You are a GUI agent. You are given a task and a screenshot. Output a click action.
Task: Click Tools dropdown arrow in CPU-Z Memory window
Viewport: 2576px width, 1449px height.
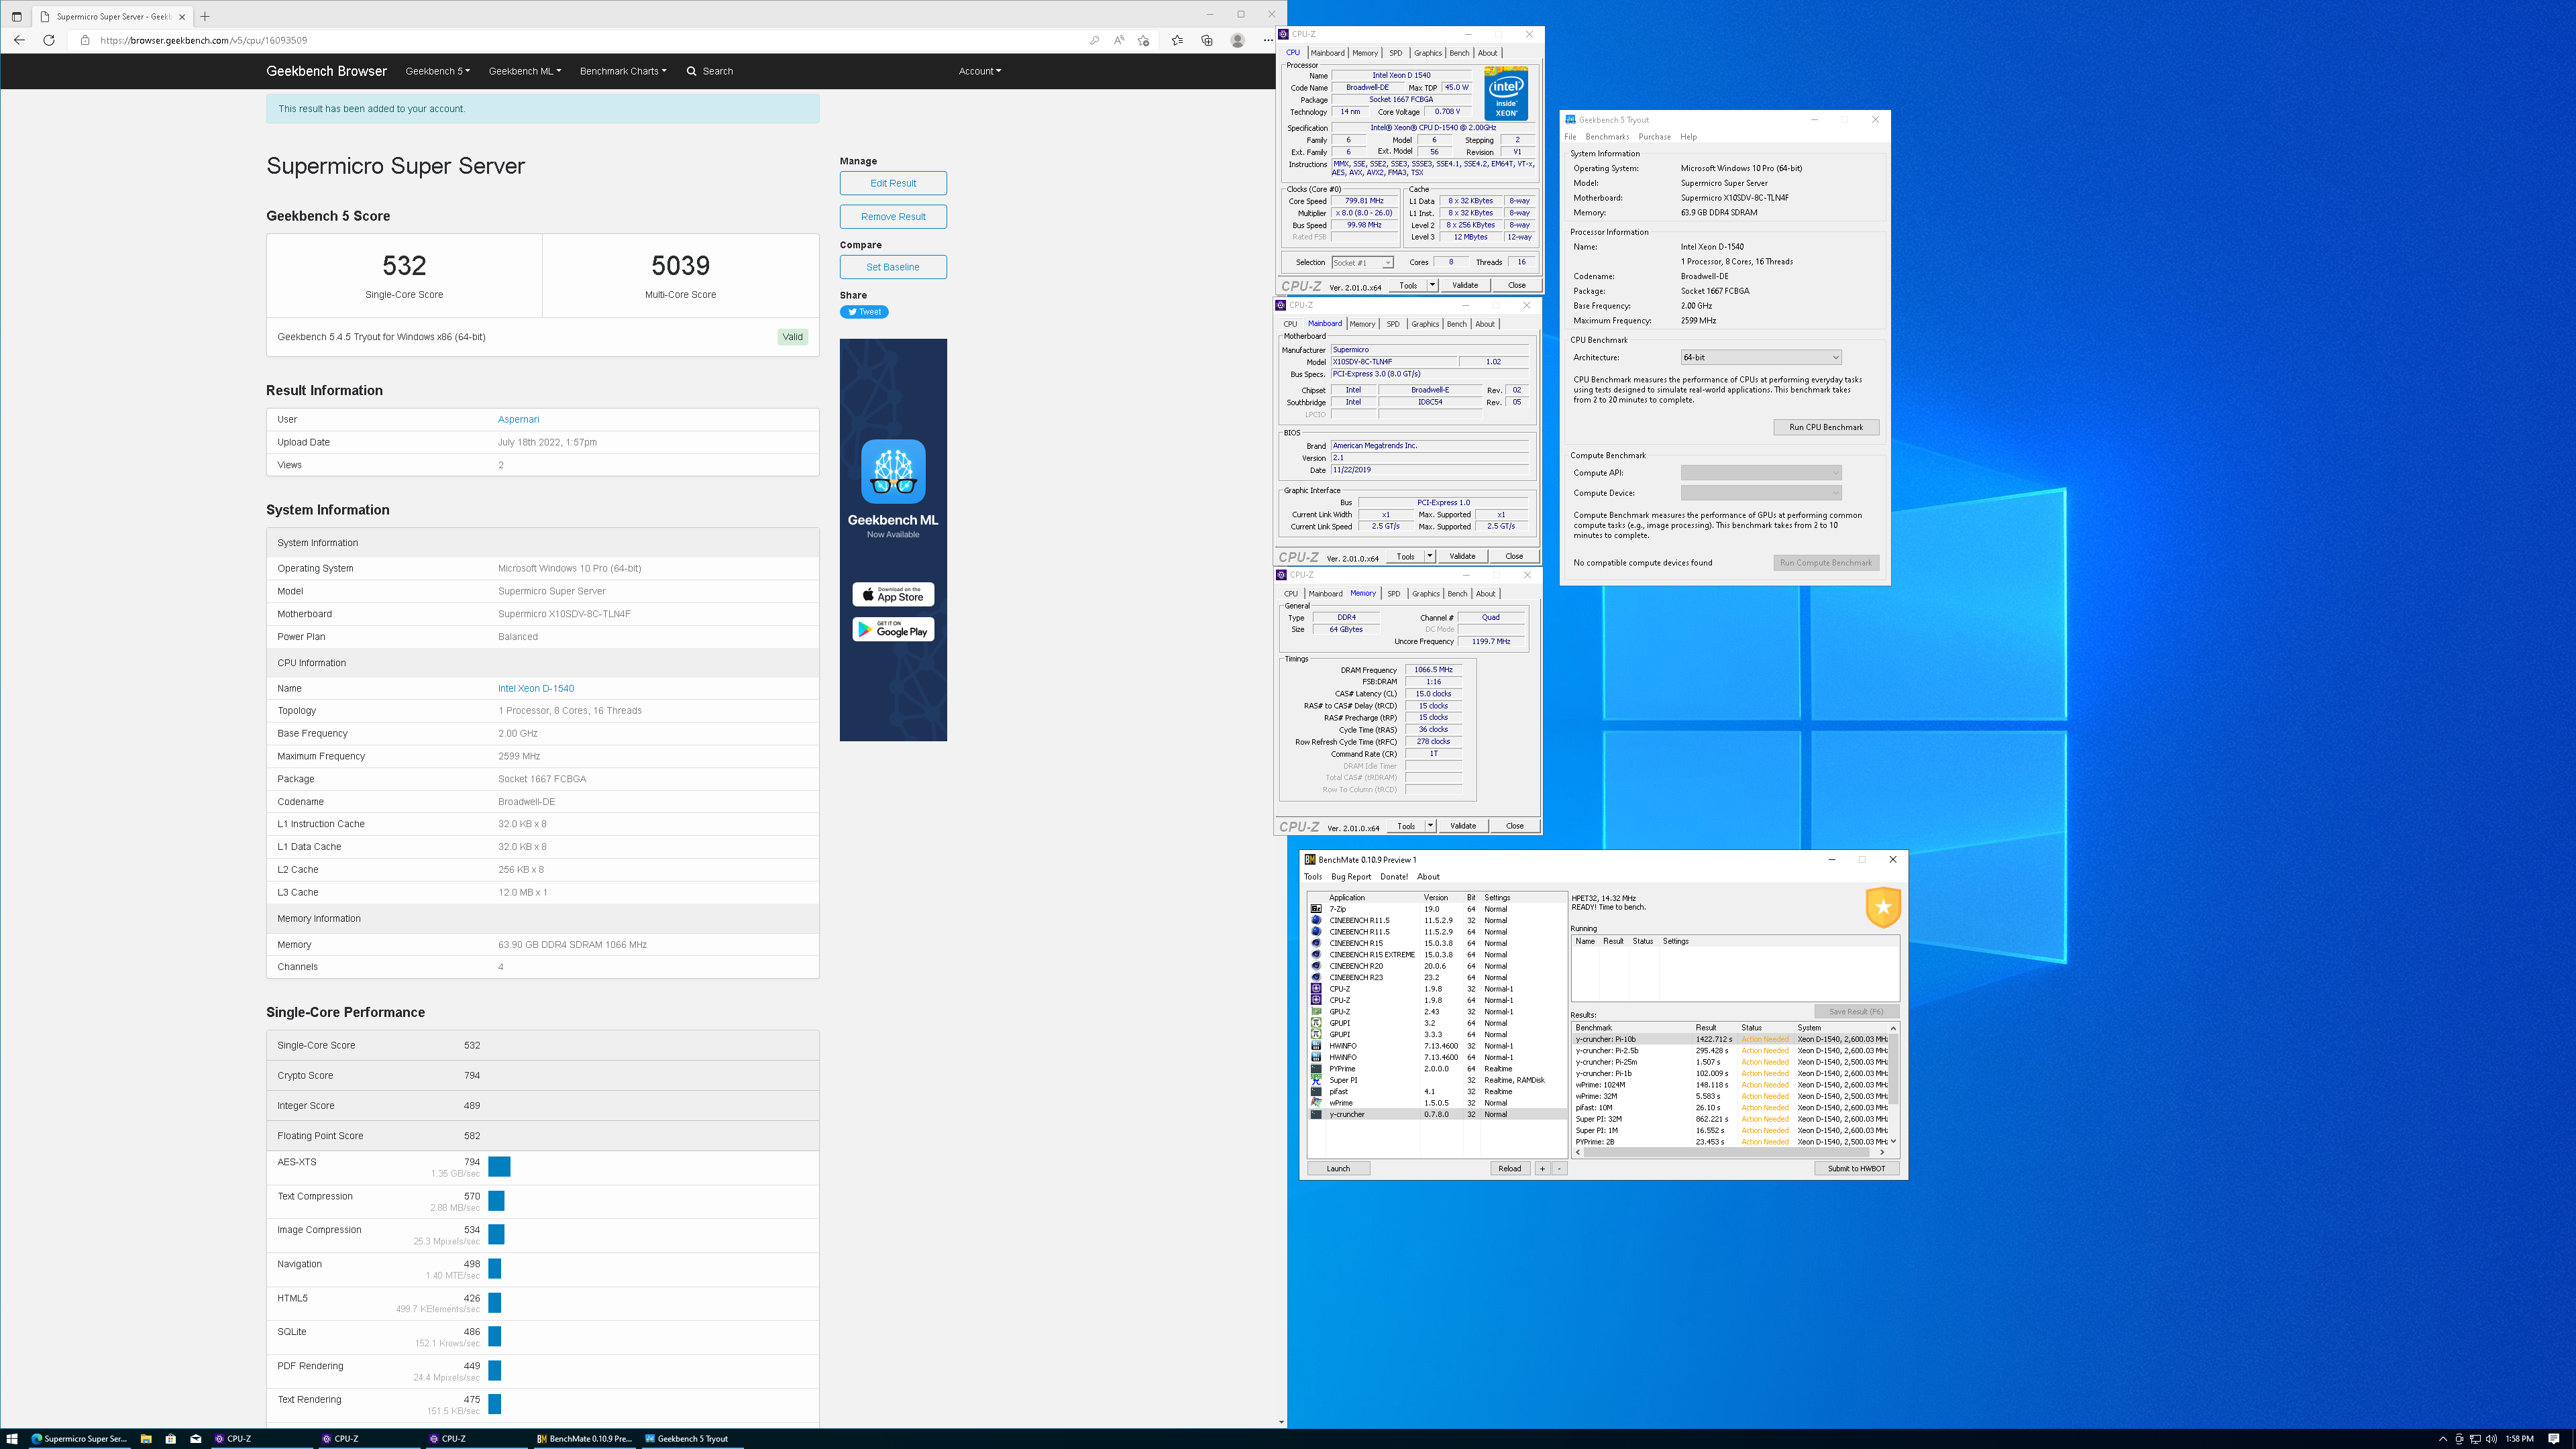pyautogui.click(x=1430, y=826)
